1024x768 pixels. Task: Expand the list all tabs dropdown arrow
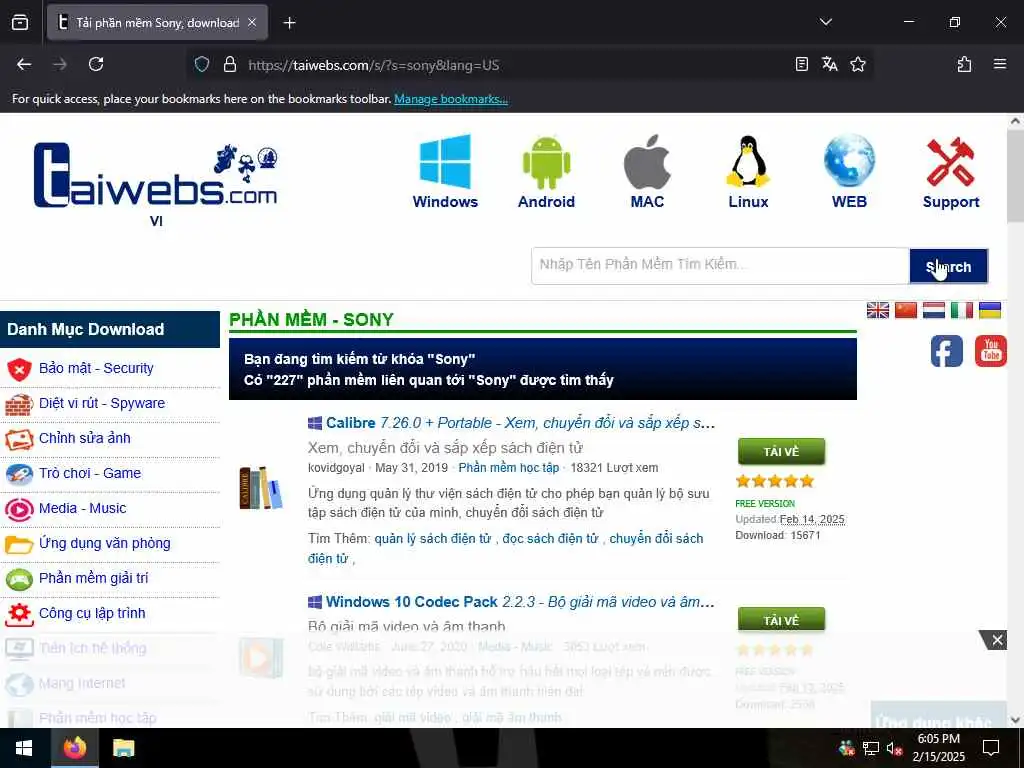pyautogui.click(x=825, y=22)
